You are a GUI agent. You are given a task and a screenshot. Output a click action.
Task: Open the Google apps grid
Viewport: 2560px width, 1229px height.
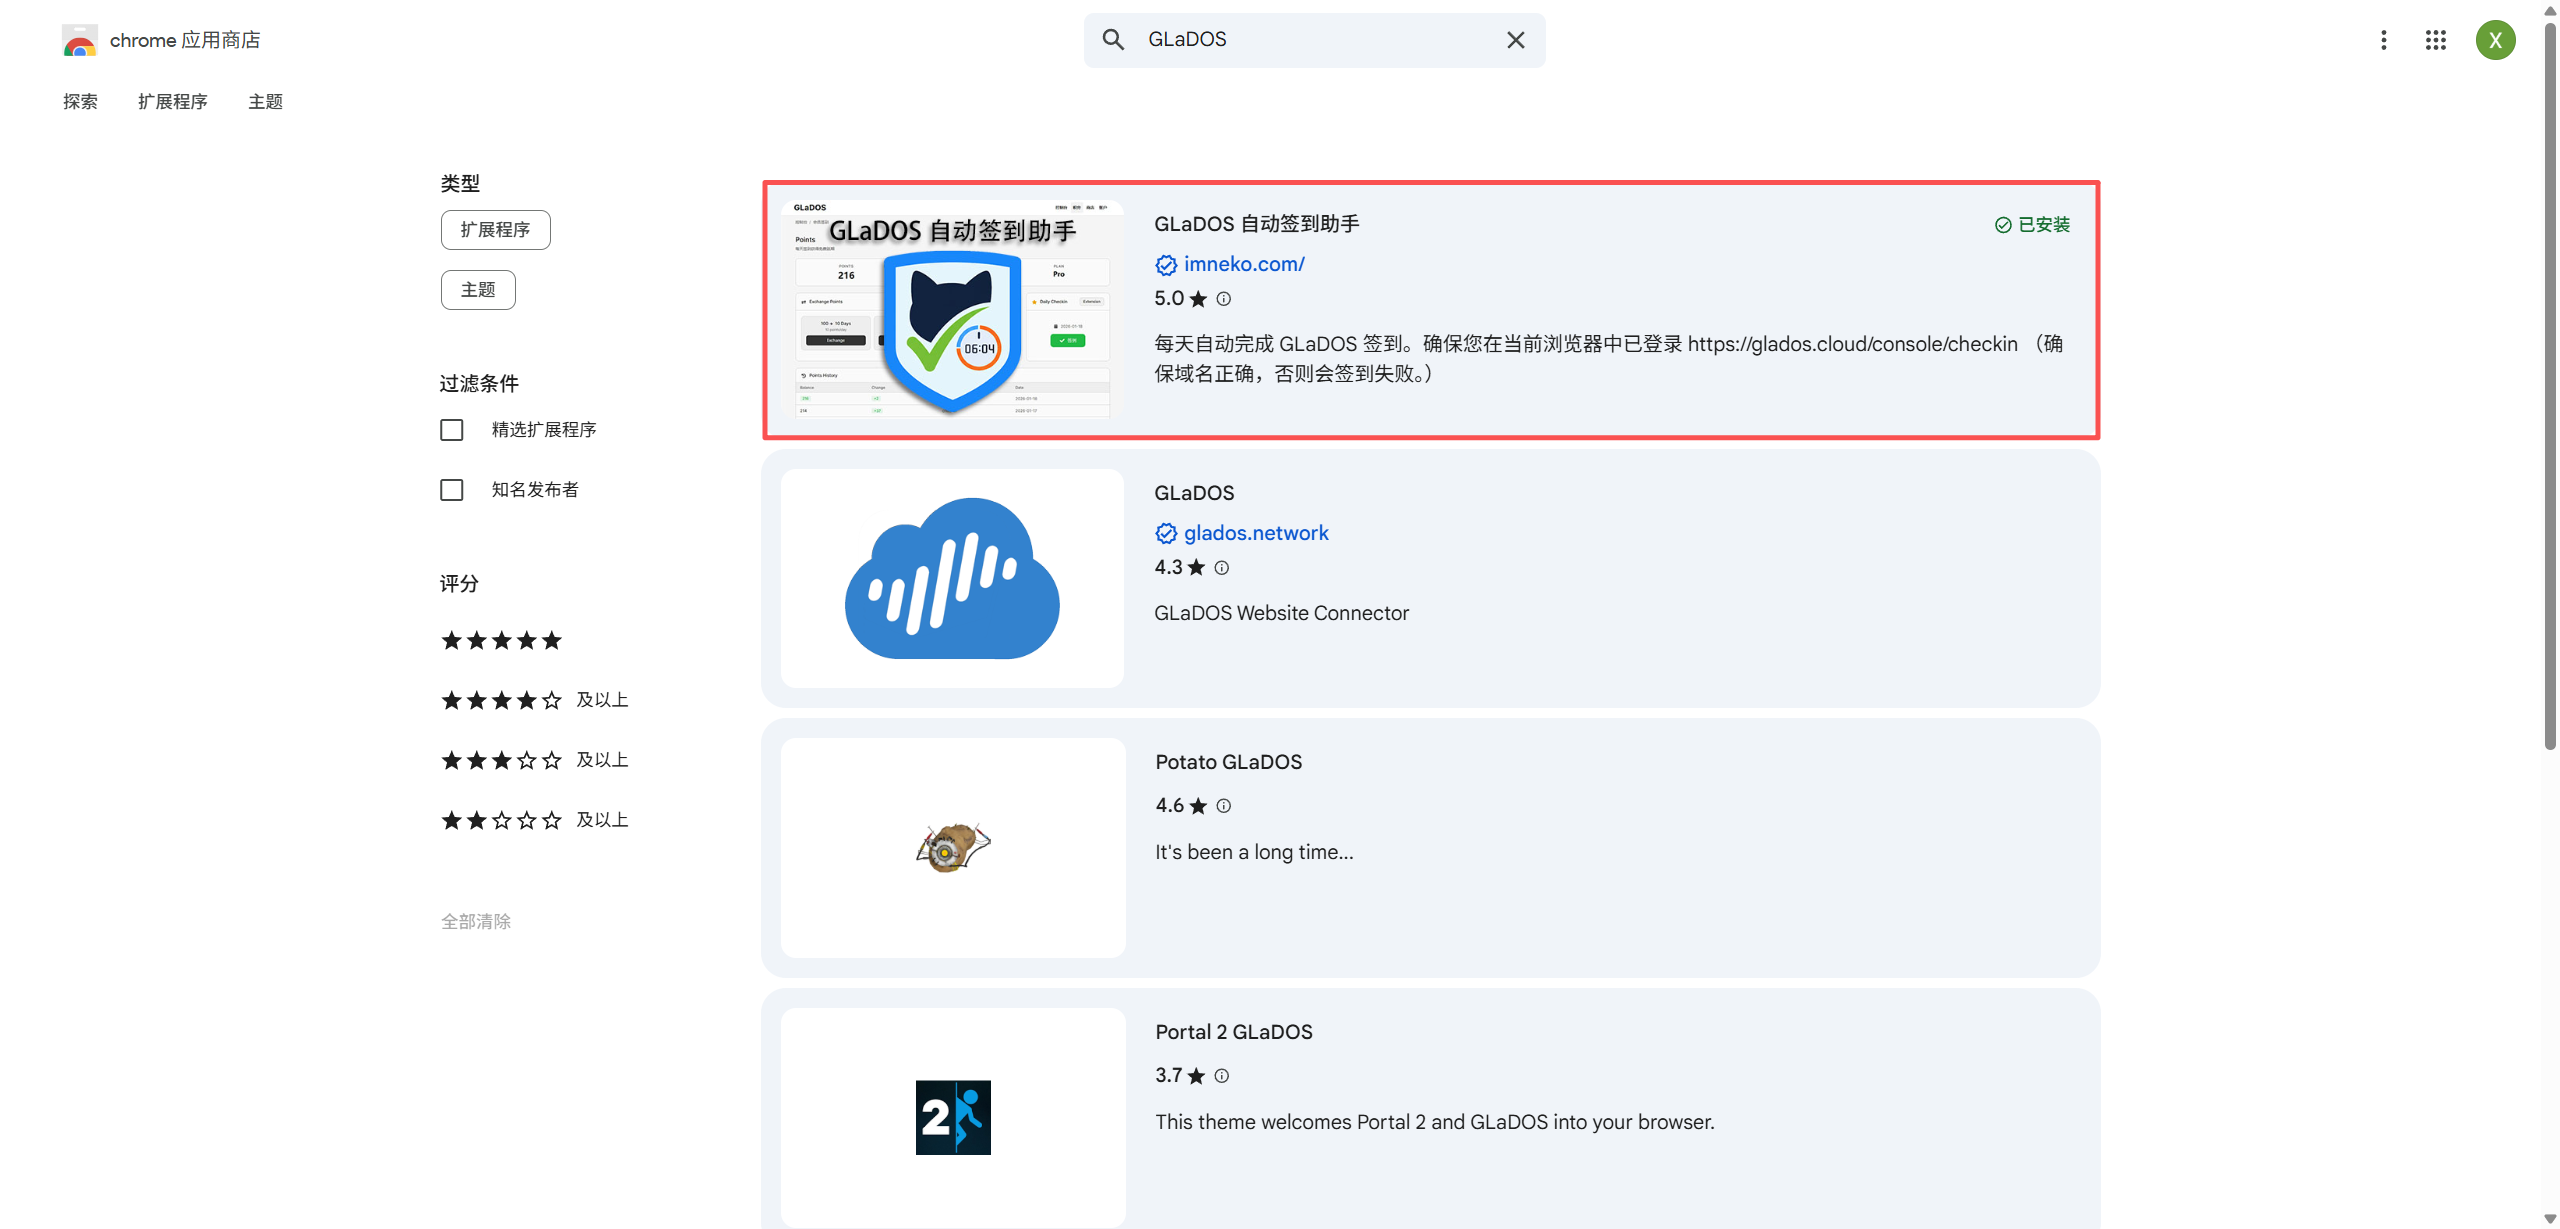click(x=2435, y=40)
